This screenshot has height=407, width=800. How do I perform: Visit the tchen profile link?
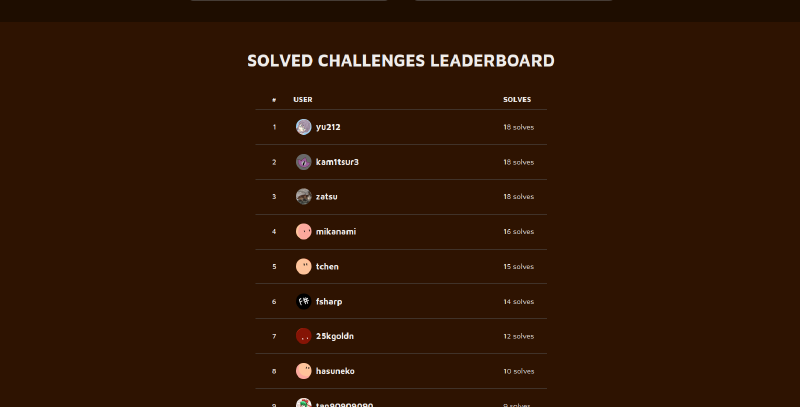coord(327,267)
